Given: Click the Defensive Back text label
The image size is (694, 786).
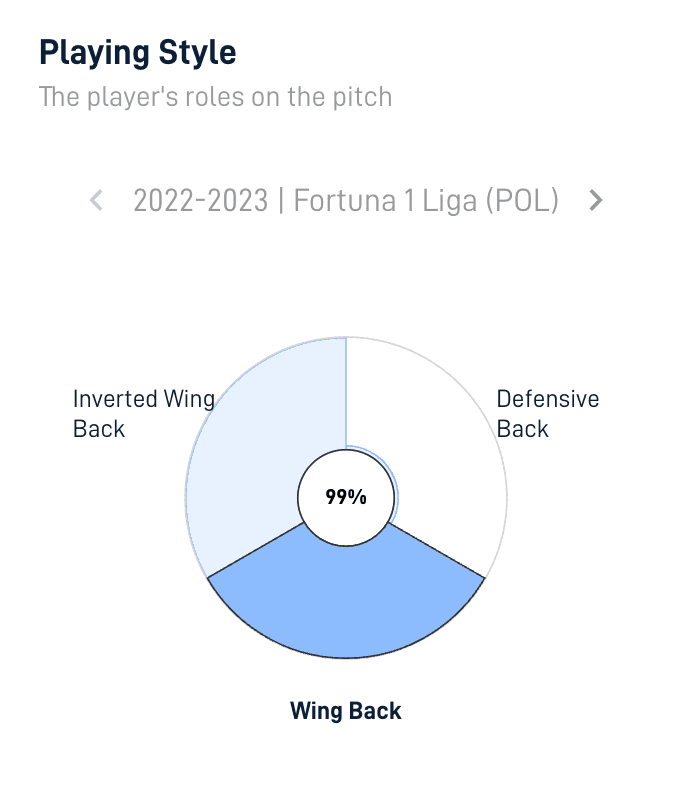Looking at the screenshot, I should (x=548, y=414).
